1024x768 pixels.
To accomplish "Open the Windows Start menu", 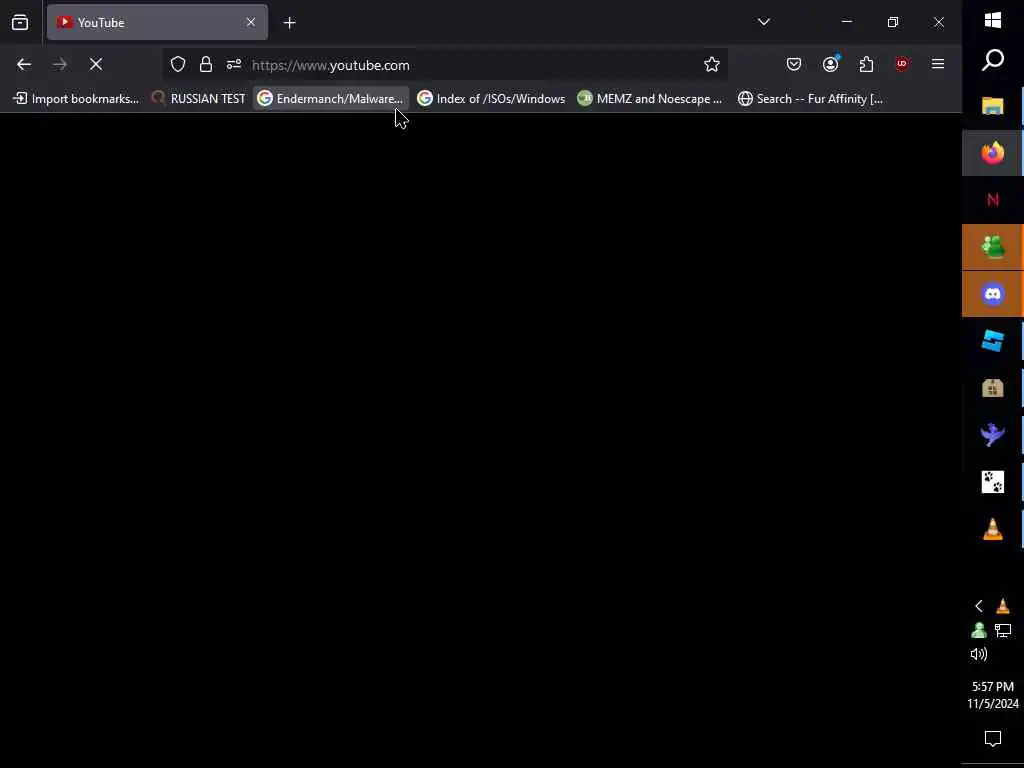I will tap(993, 20).
